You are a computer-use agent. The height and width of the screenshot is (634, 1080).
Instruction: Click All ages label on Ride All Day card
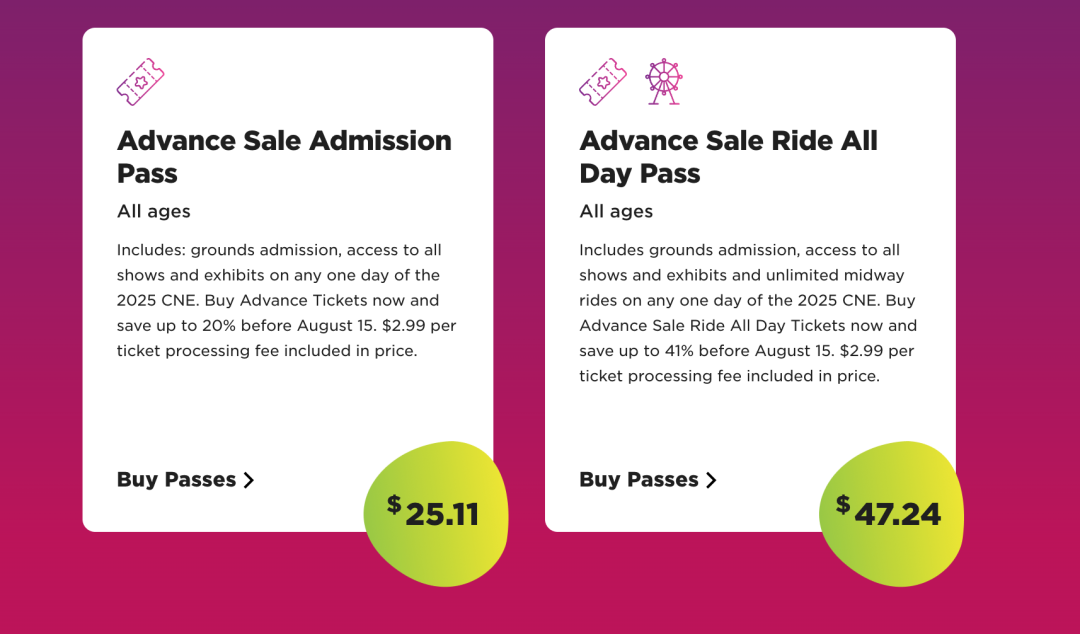616,212
